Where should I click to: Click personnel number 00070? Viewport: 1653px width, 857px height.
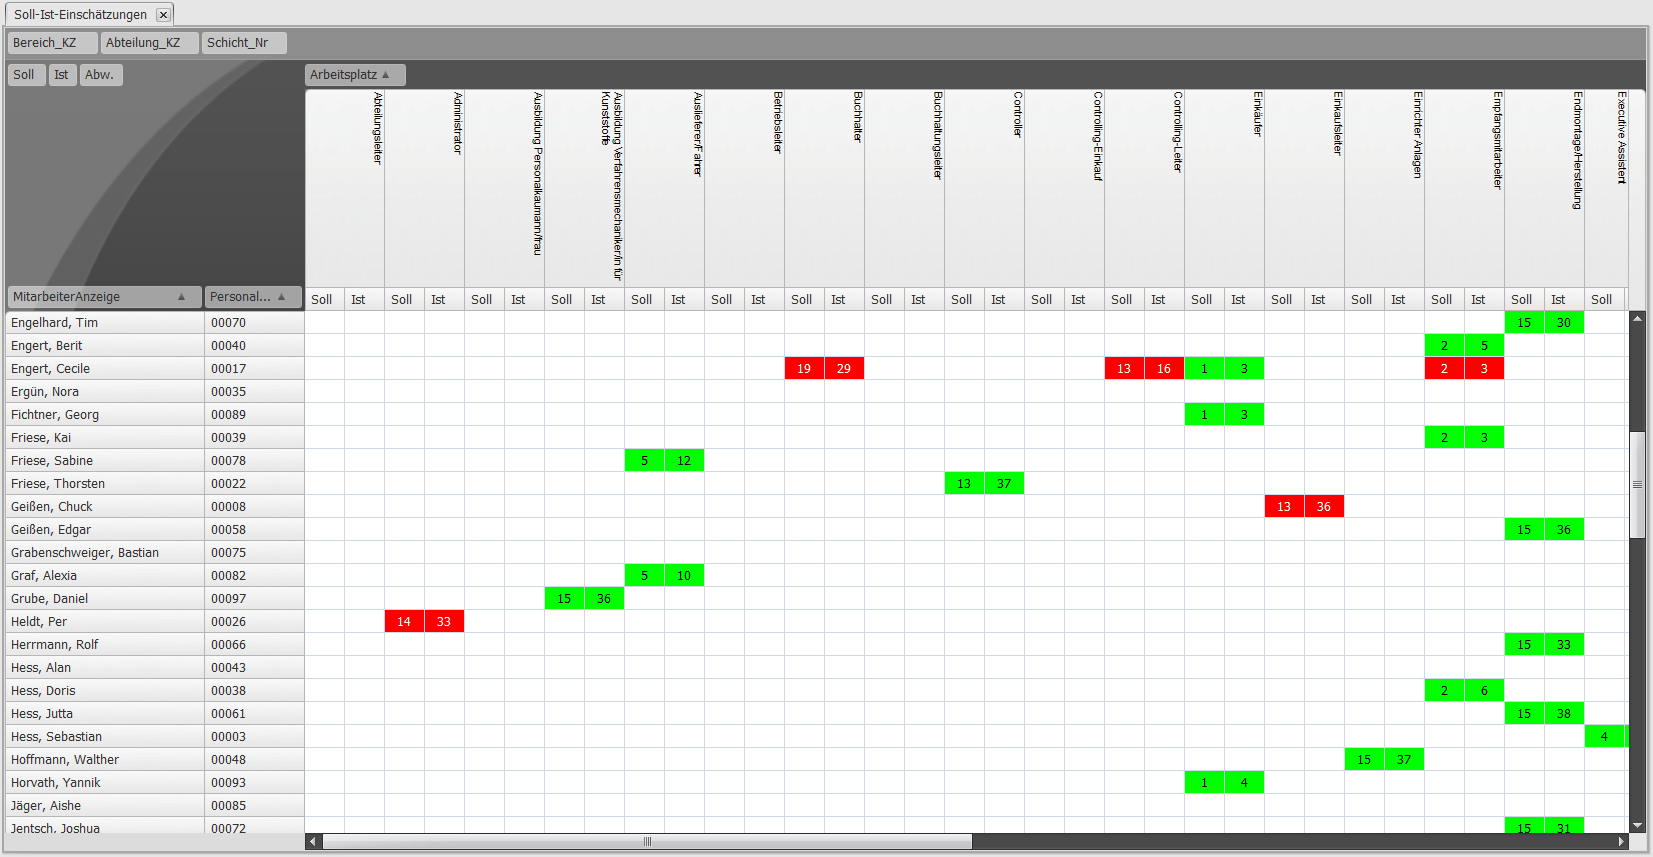(254, 323)
